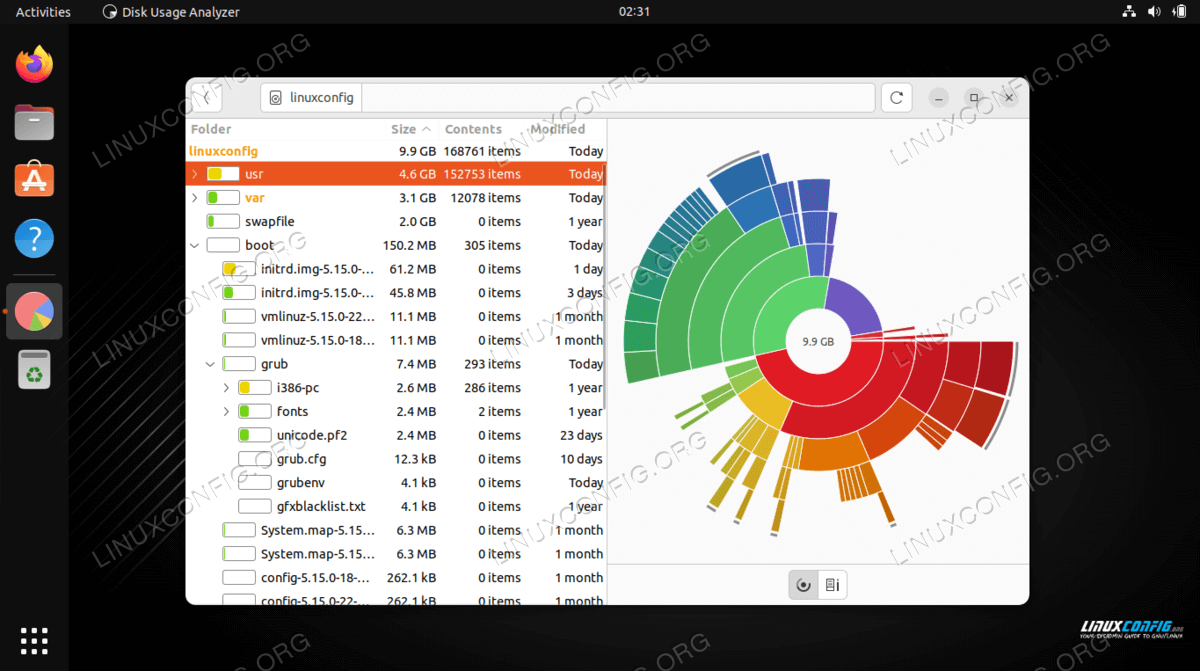1200x671 pixels.
Task: Rescan the folder with the reload button
Action: click(896, 98)
